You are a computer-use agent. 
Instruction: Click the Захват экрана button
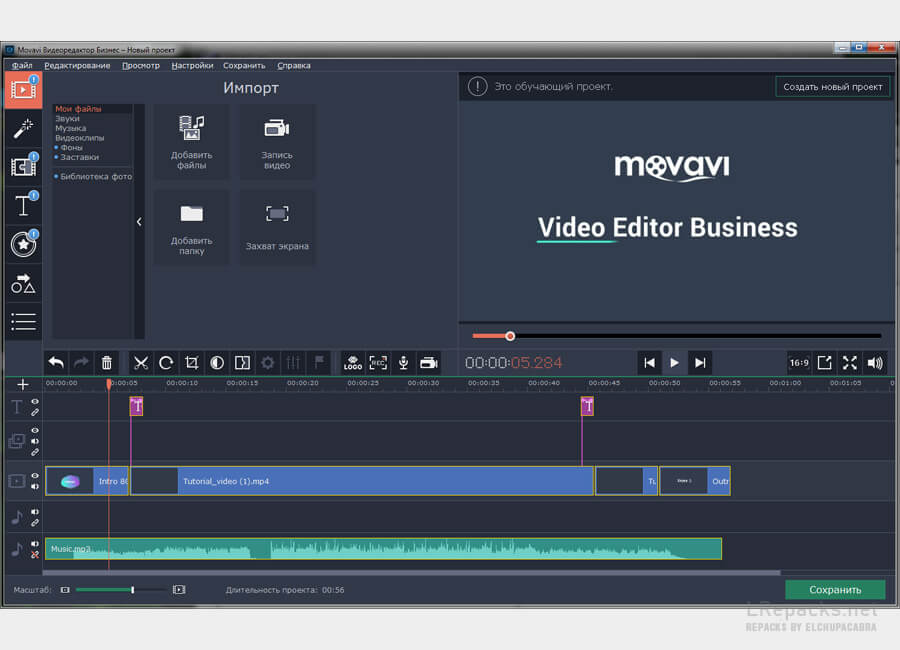[277, 227]
